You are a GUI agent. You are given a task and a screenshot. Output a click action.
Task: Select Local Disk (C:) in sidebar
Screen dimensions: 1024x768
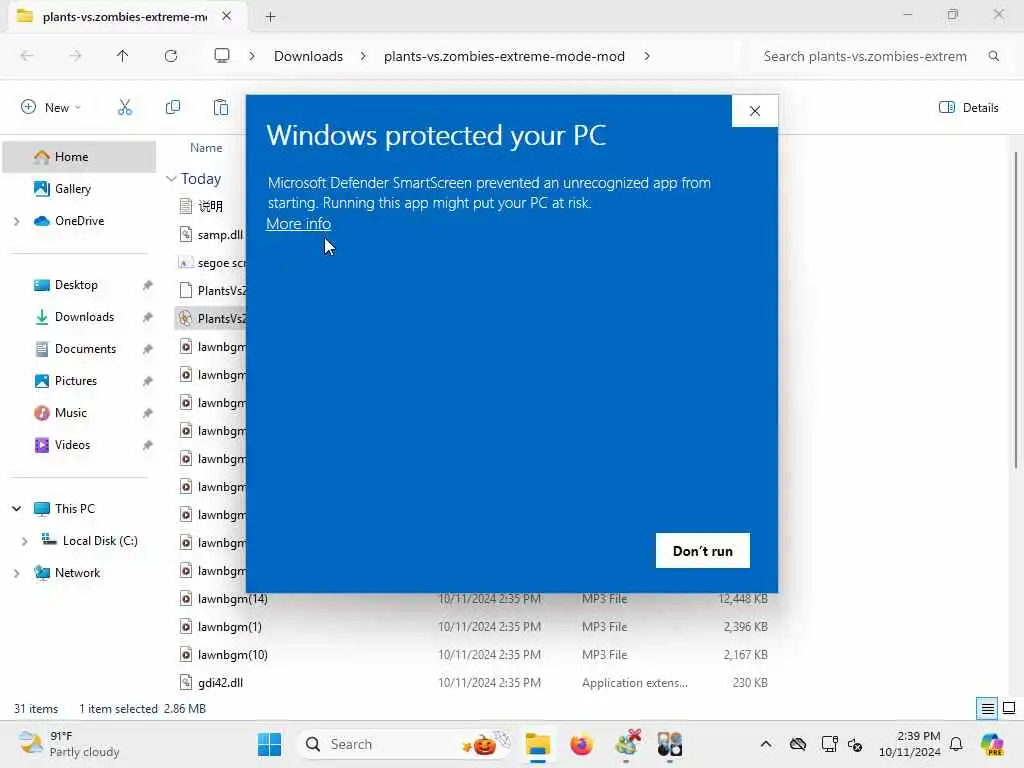[x=99, y=541]
